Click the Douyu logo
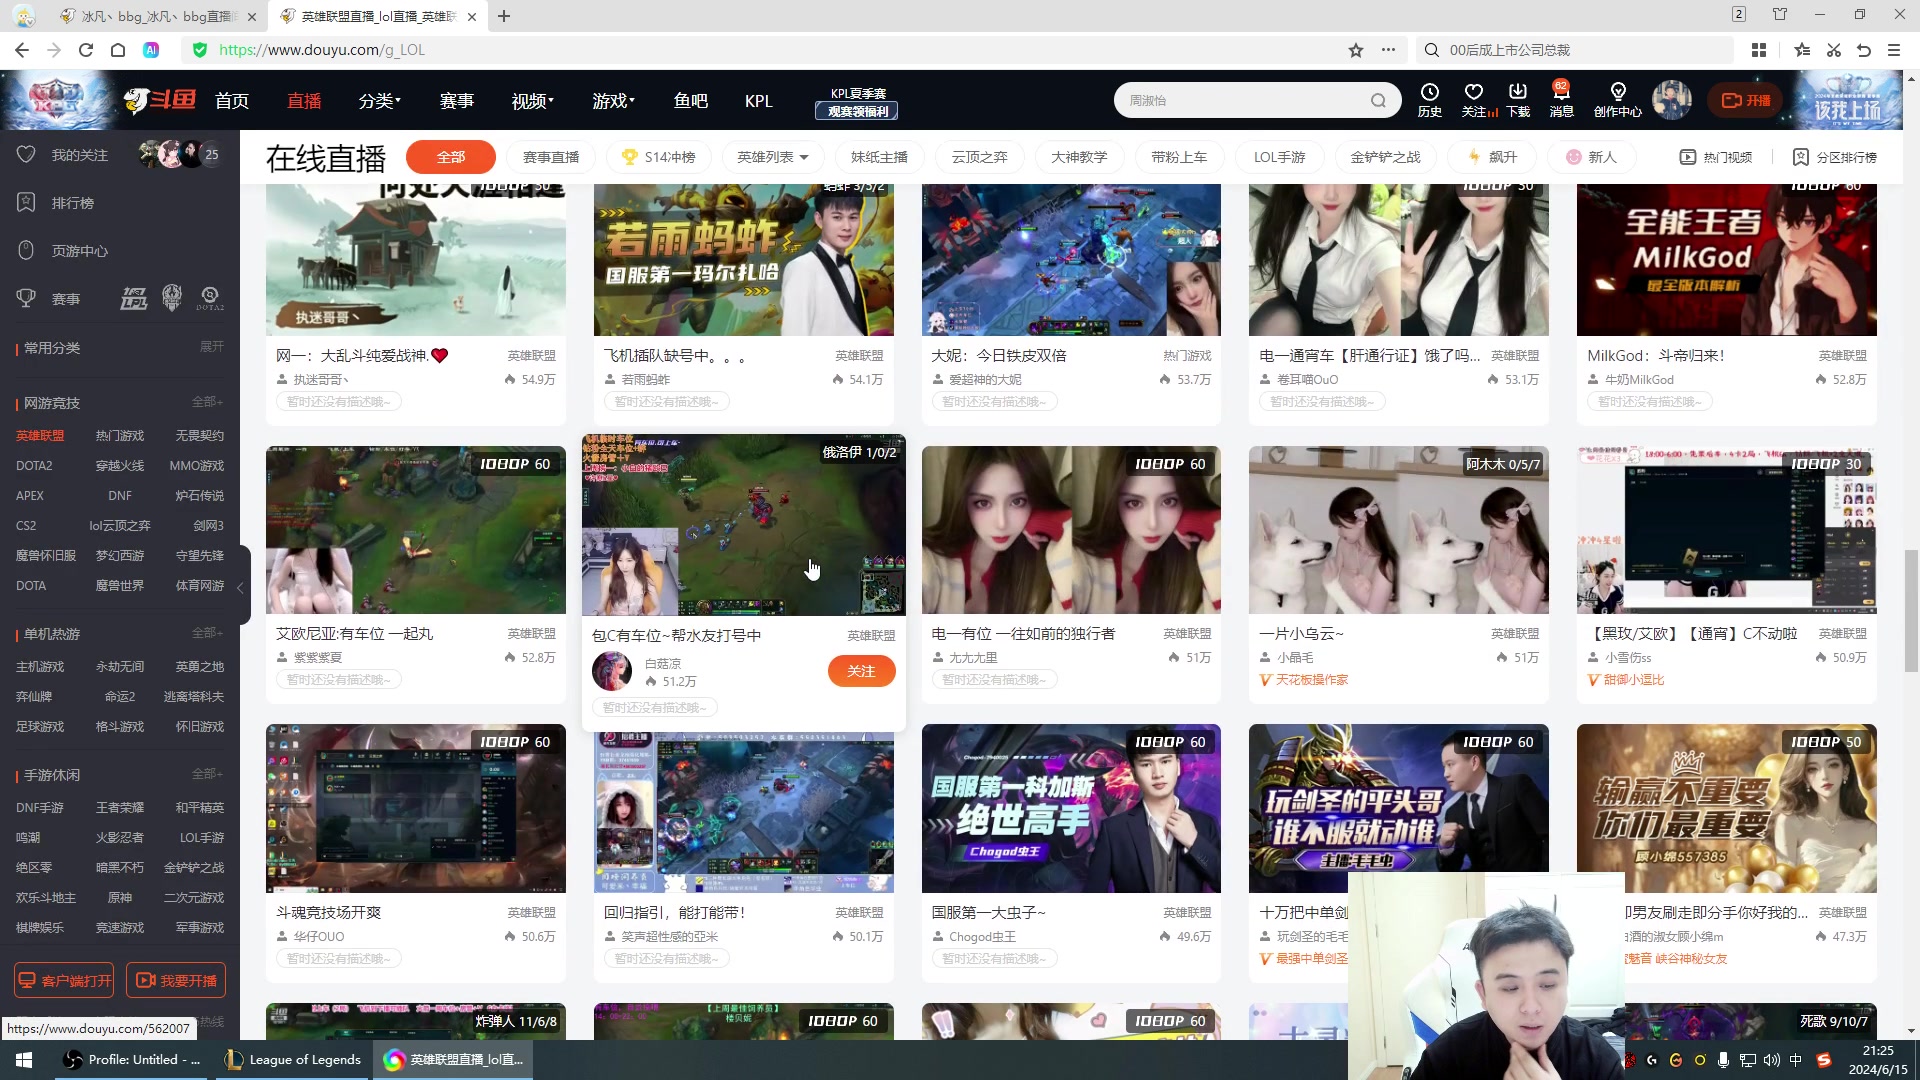The image size is (1920, 1080). coord(160,100)
